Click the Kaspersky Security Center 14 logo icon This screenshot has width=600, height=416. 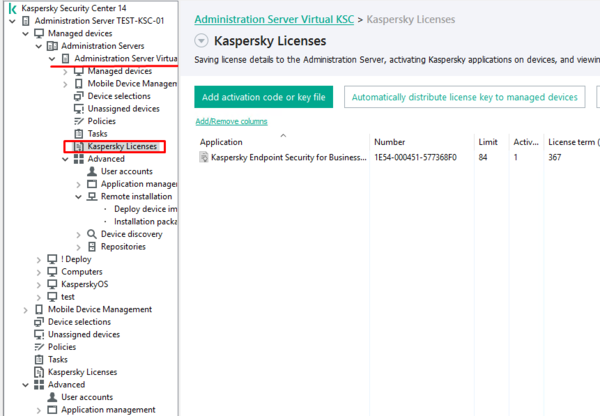[x=12, y=8]
